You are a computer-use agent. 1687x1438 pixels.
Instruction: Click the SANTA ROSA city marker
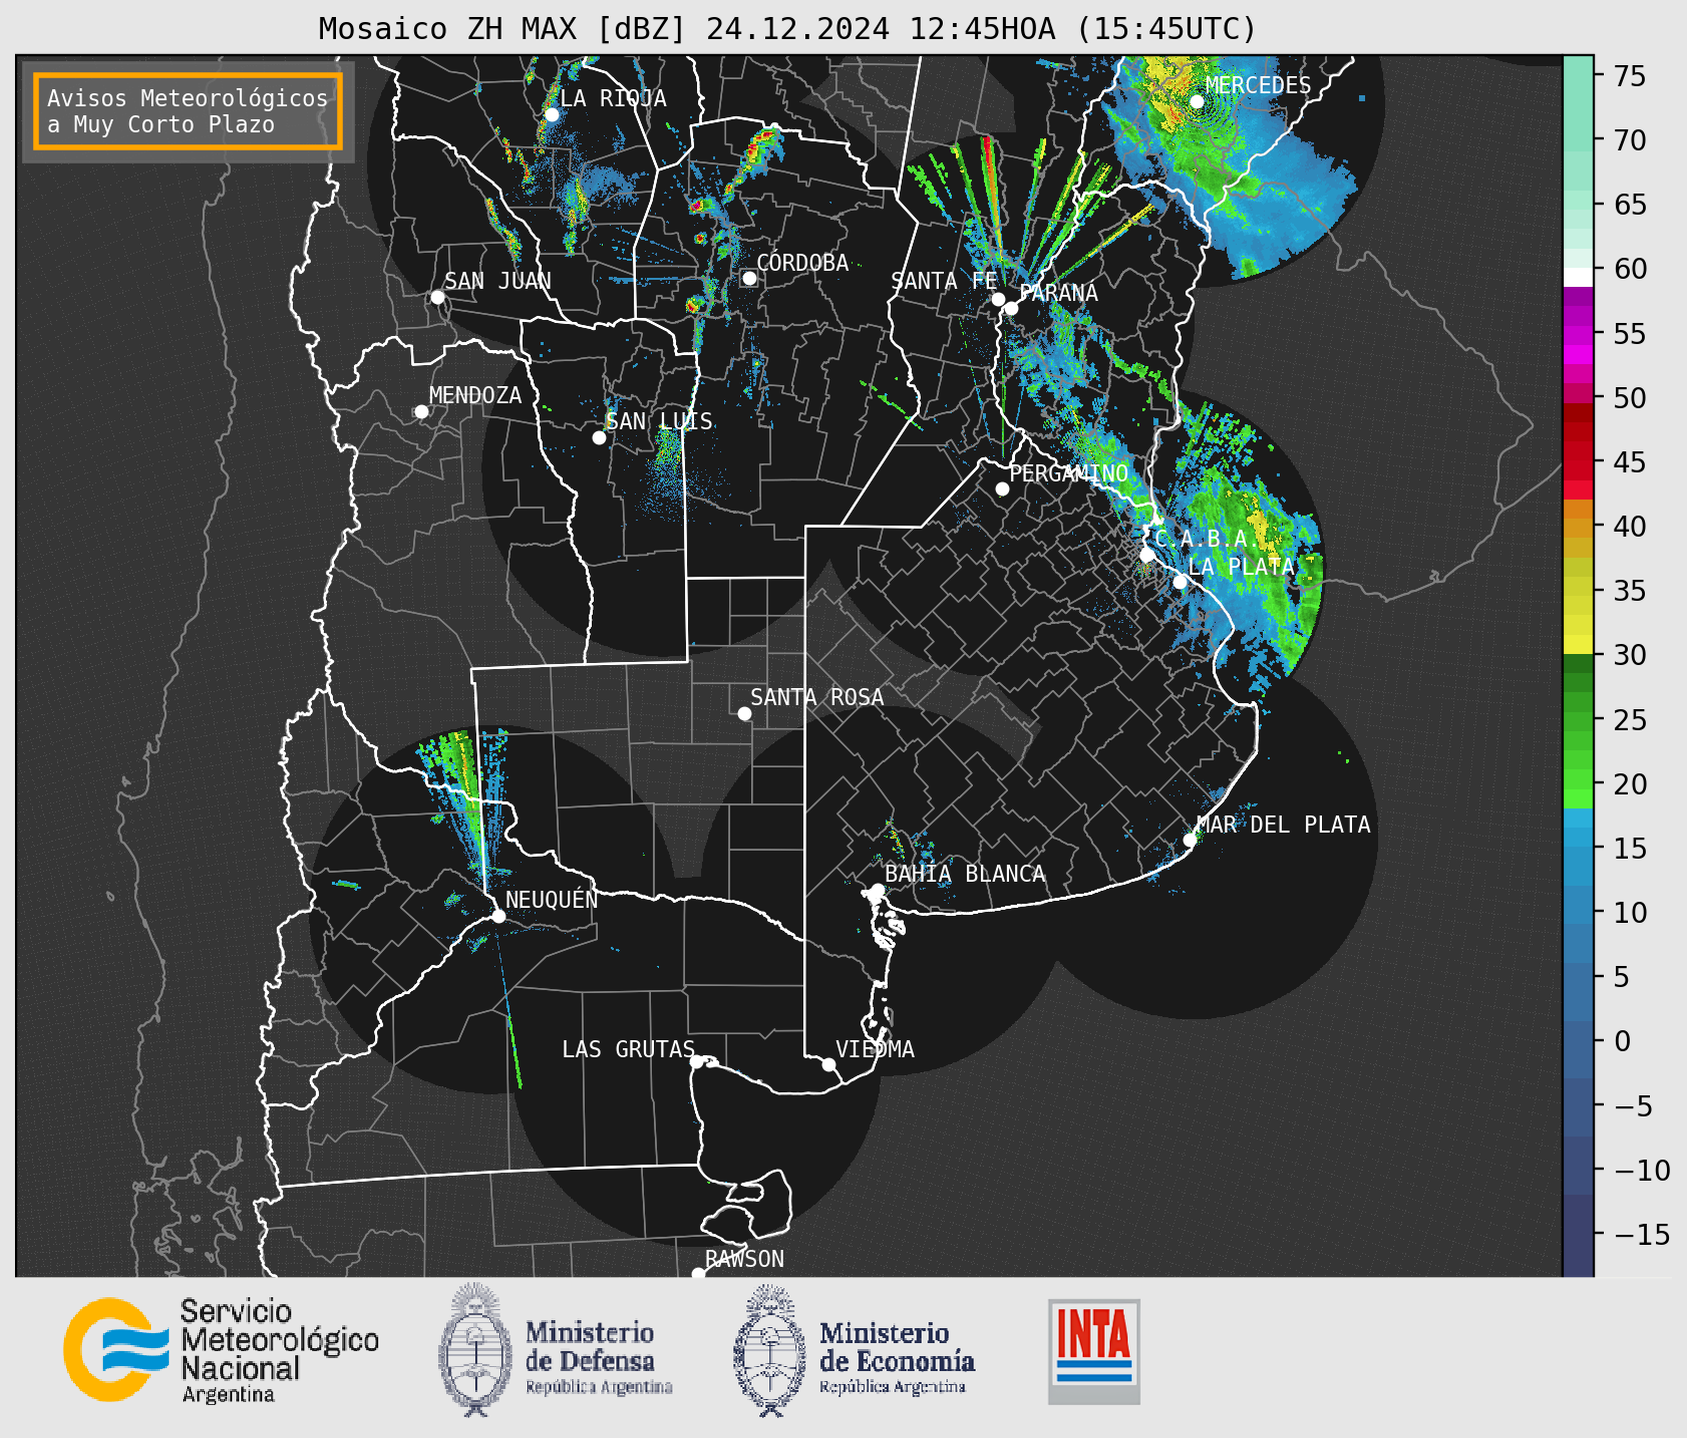tap(744, 714)
